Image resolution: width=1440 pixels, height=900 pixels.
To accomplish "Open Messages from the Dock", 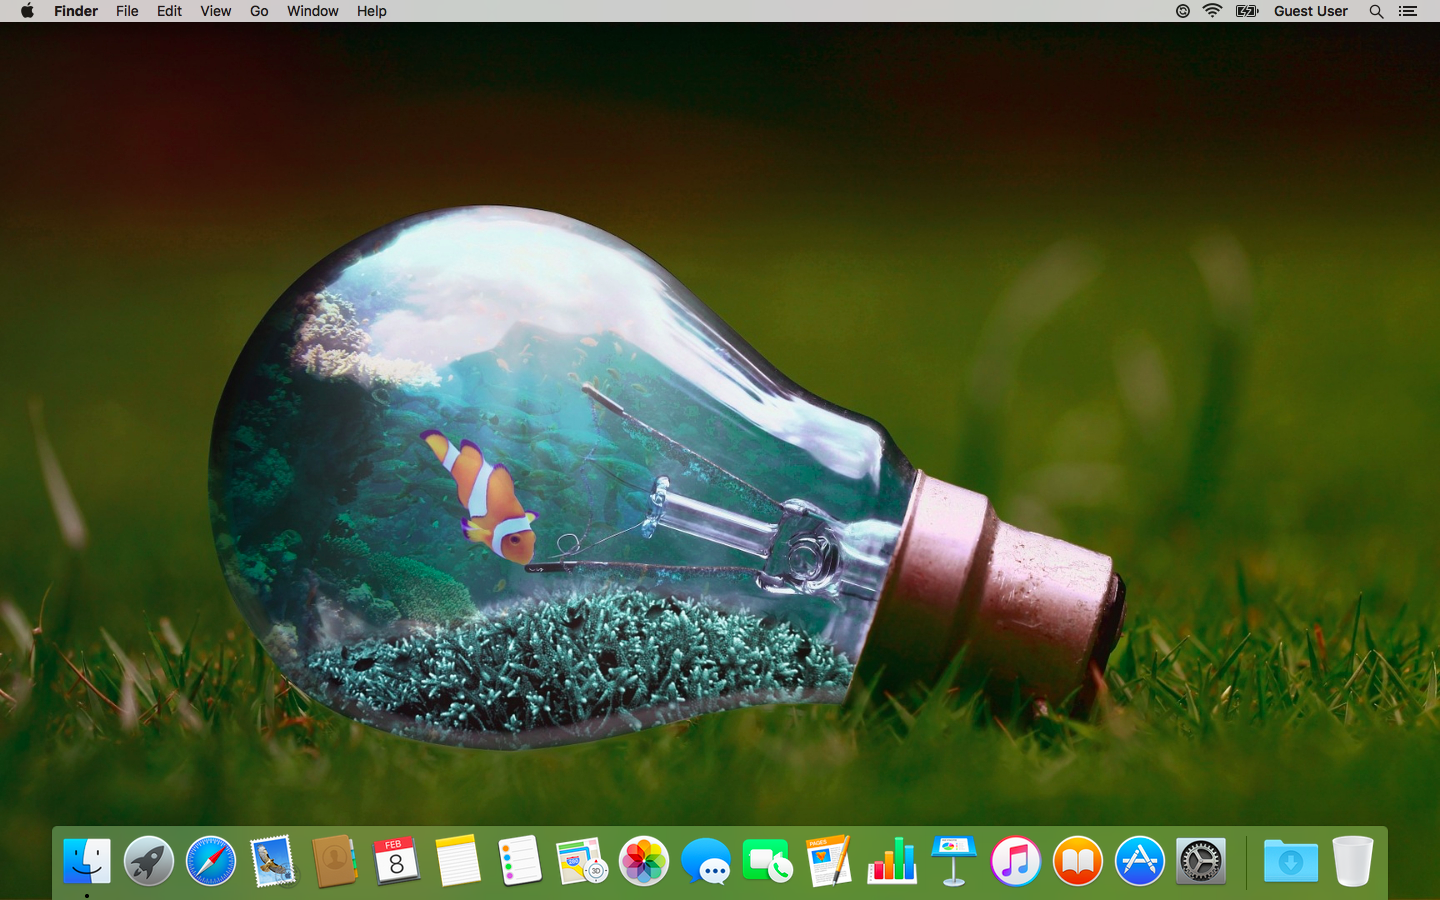I will click(x=706, y=861).
